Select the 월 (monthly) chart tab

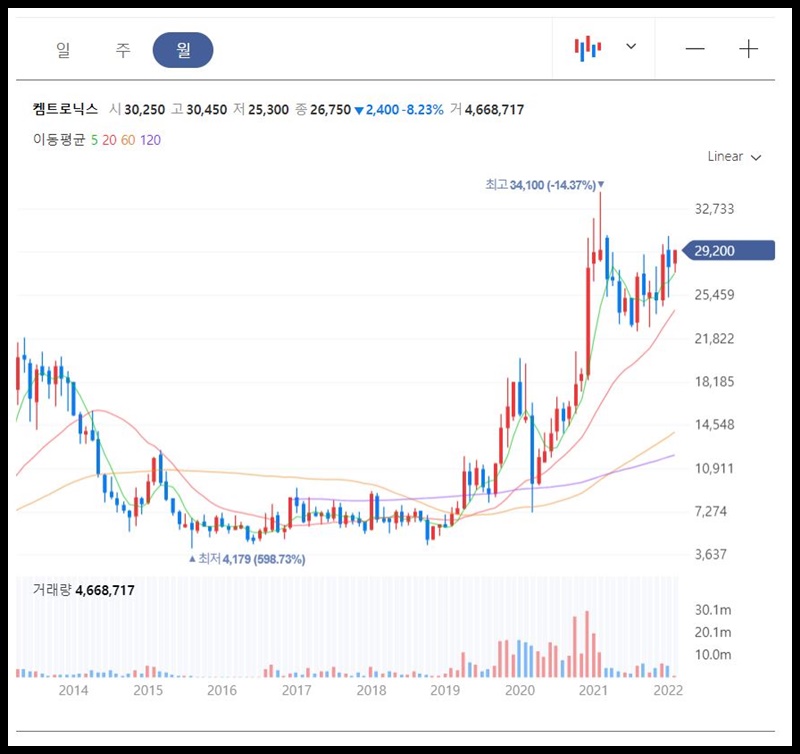tap(183, 50)
